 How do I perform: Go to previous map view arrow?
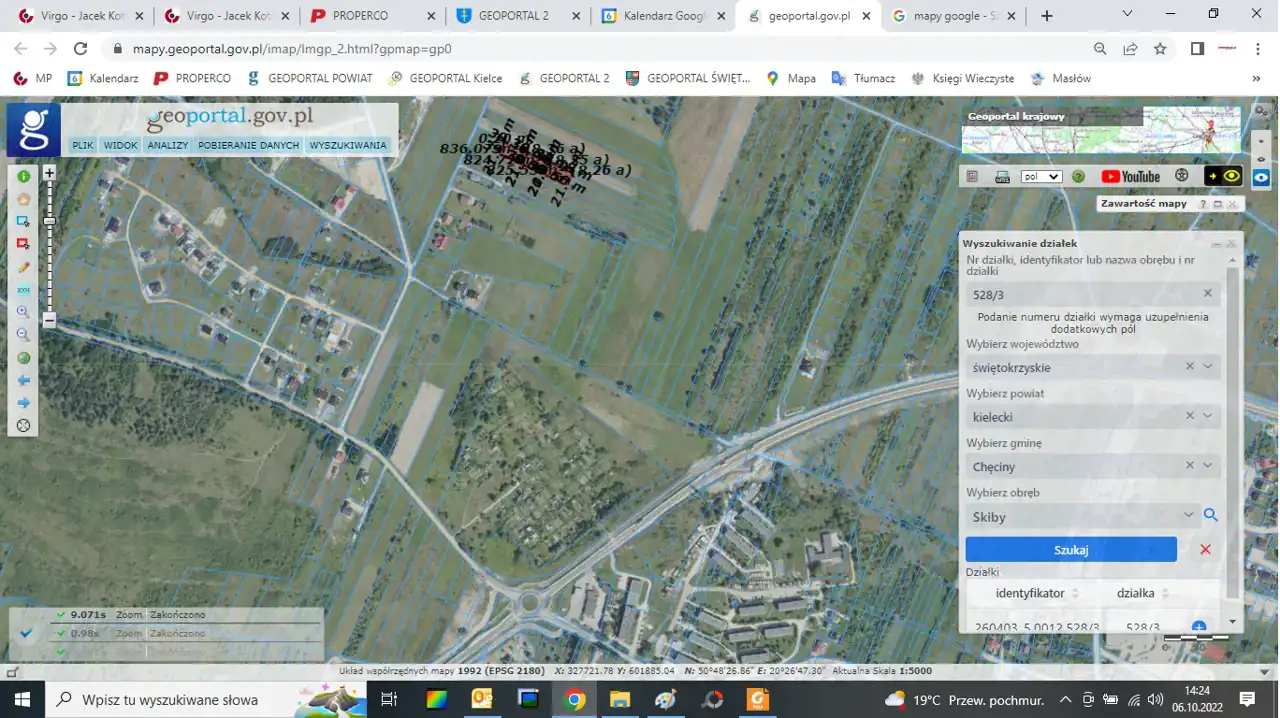[x=24, y=381]
